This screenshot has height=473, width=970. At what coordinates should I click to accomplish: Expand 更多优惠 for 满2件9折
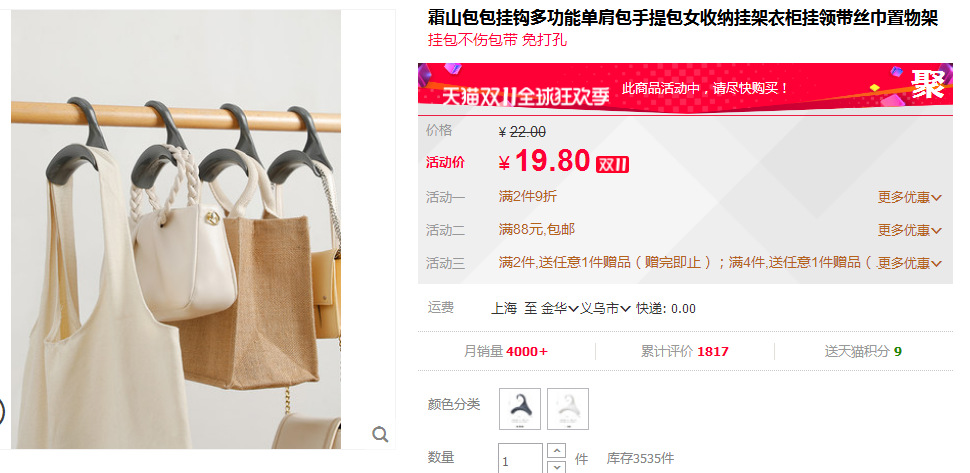[x=909, y=197]
